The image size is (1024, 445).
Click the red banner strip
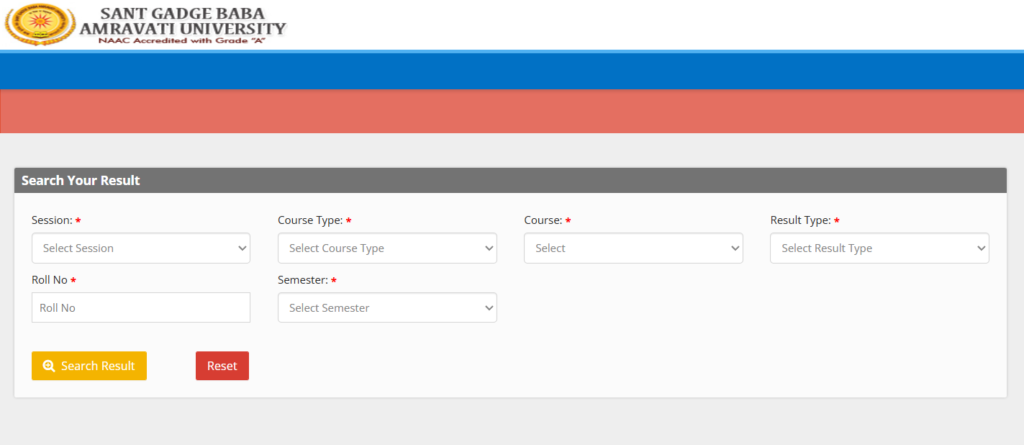(512, 111)
